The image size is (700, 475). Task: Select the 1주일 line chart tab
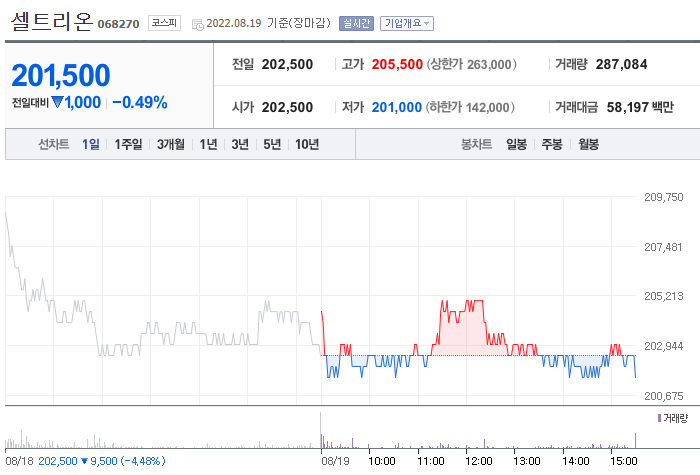[128, 144]
